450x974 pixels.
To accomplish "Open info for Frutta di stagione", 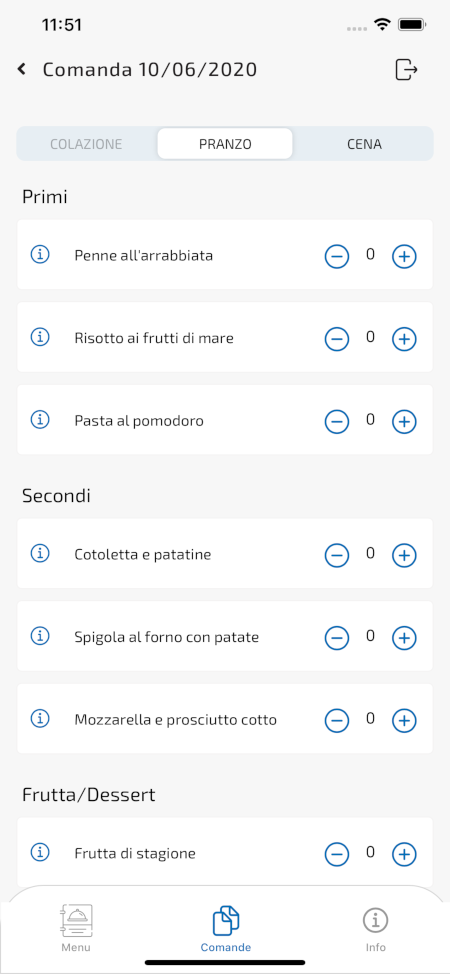I will [40, 852].
